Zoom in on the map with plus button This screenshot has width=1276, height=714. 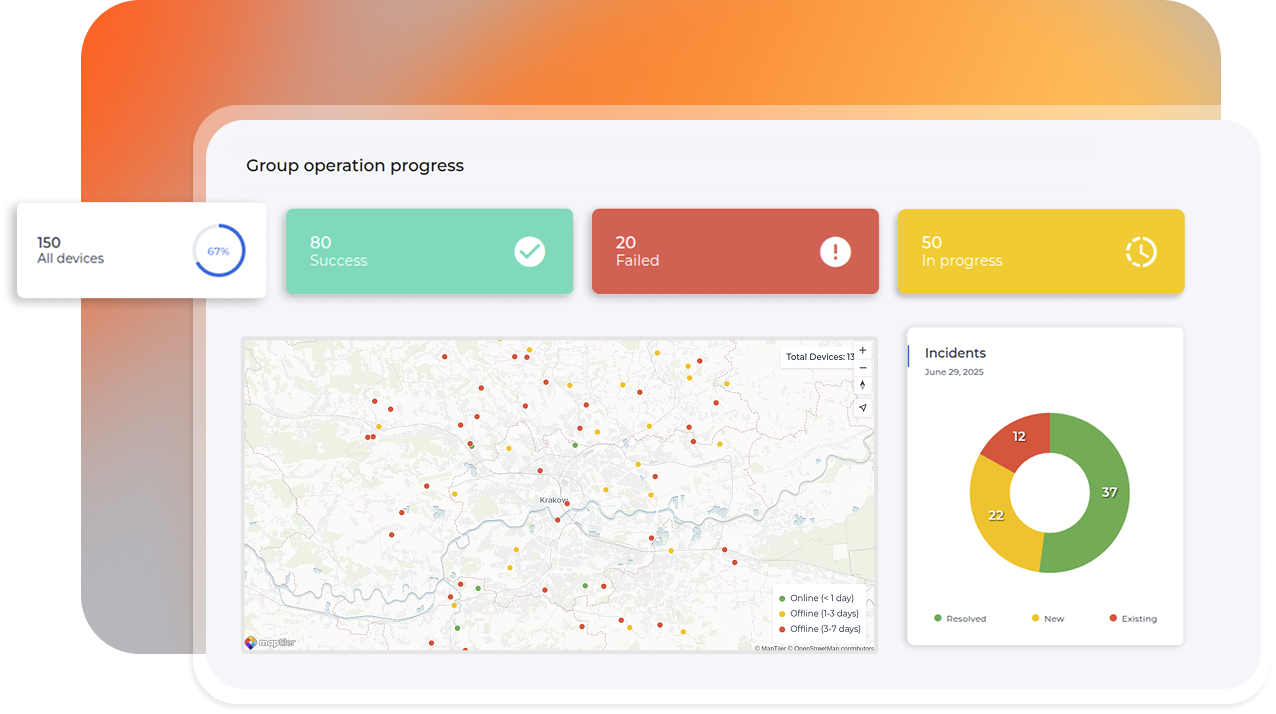coord(863,351)
